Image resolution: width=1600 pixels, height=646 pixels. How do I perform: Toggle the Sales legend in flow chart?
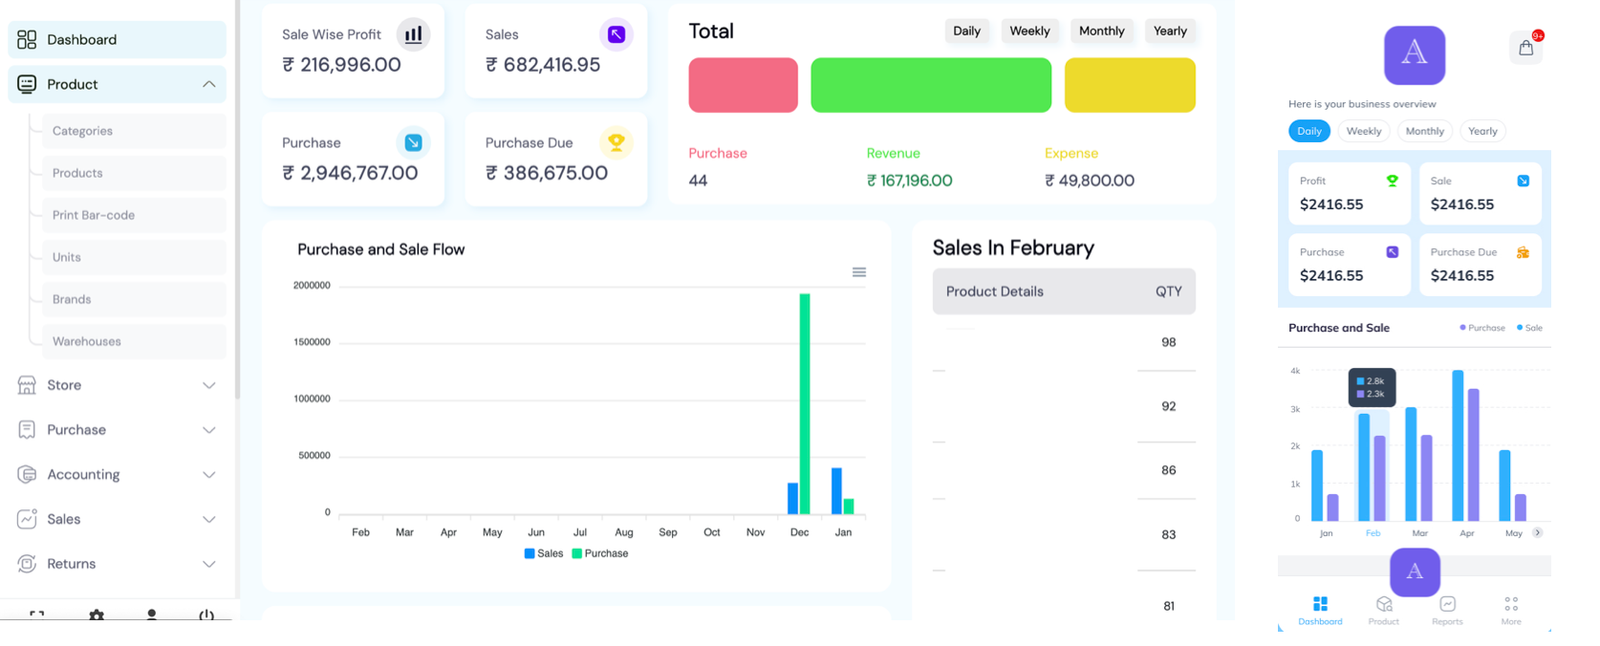[x=544, y=553]
